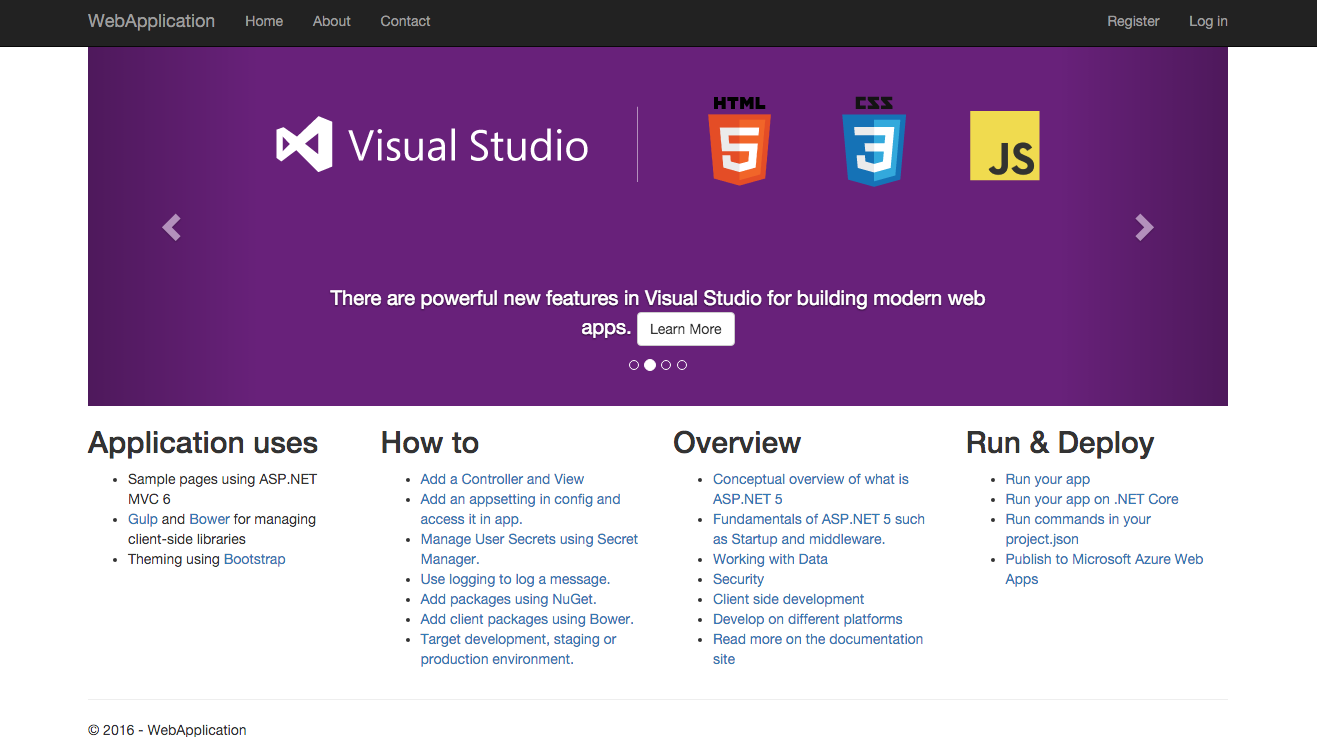1317x737 pixels.
Task: Click the WebApplication brand link
Action: pos(151,21)
